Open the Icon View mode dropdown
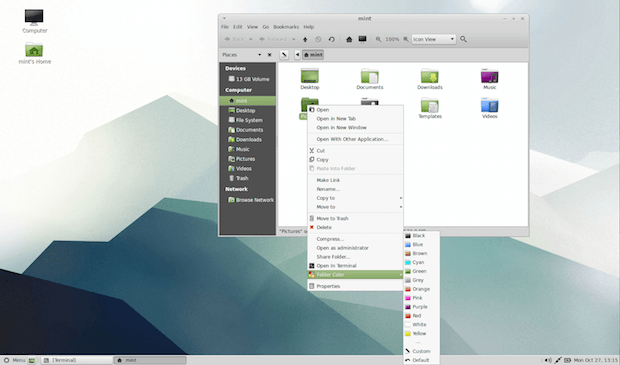This screenshot has height=365, width=620. click(x=434, y=39)
